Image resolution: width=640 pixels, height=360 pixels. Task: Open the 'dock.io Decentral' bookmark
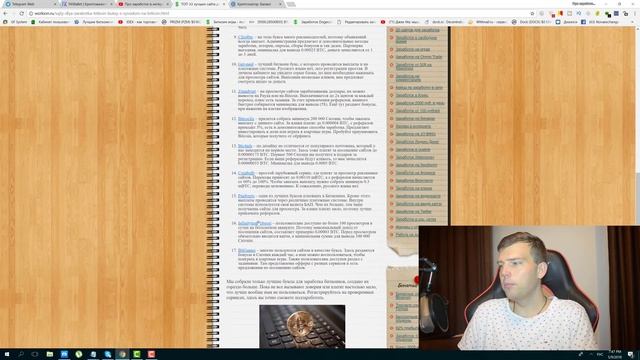[x=444, y=22]
